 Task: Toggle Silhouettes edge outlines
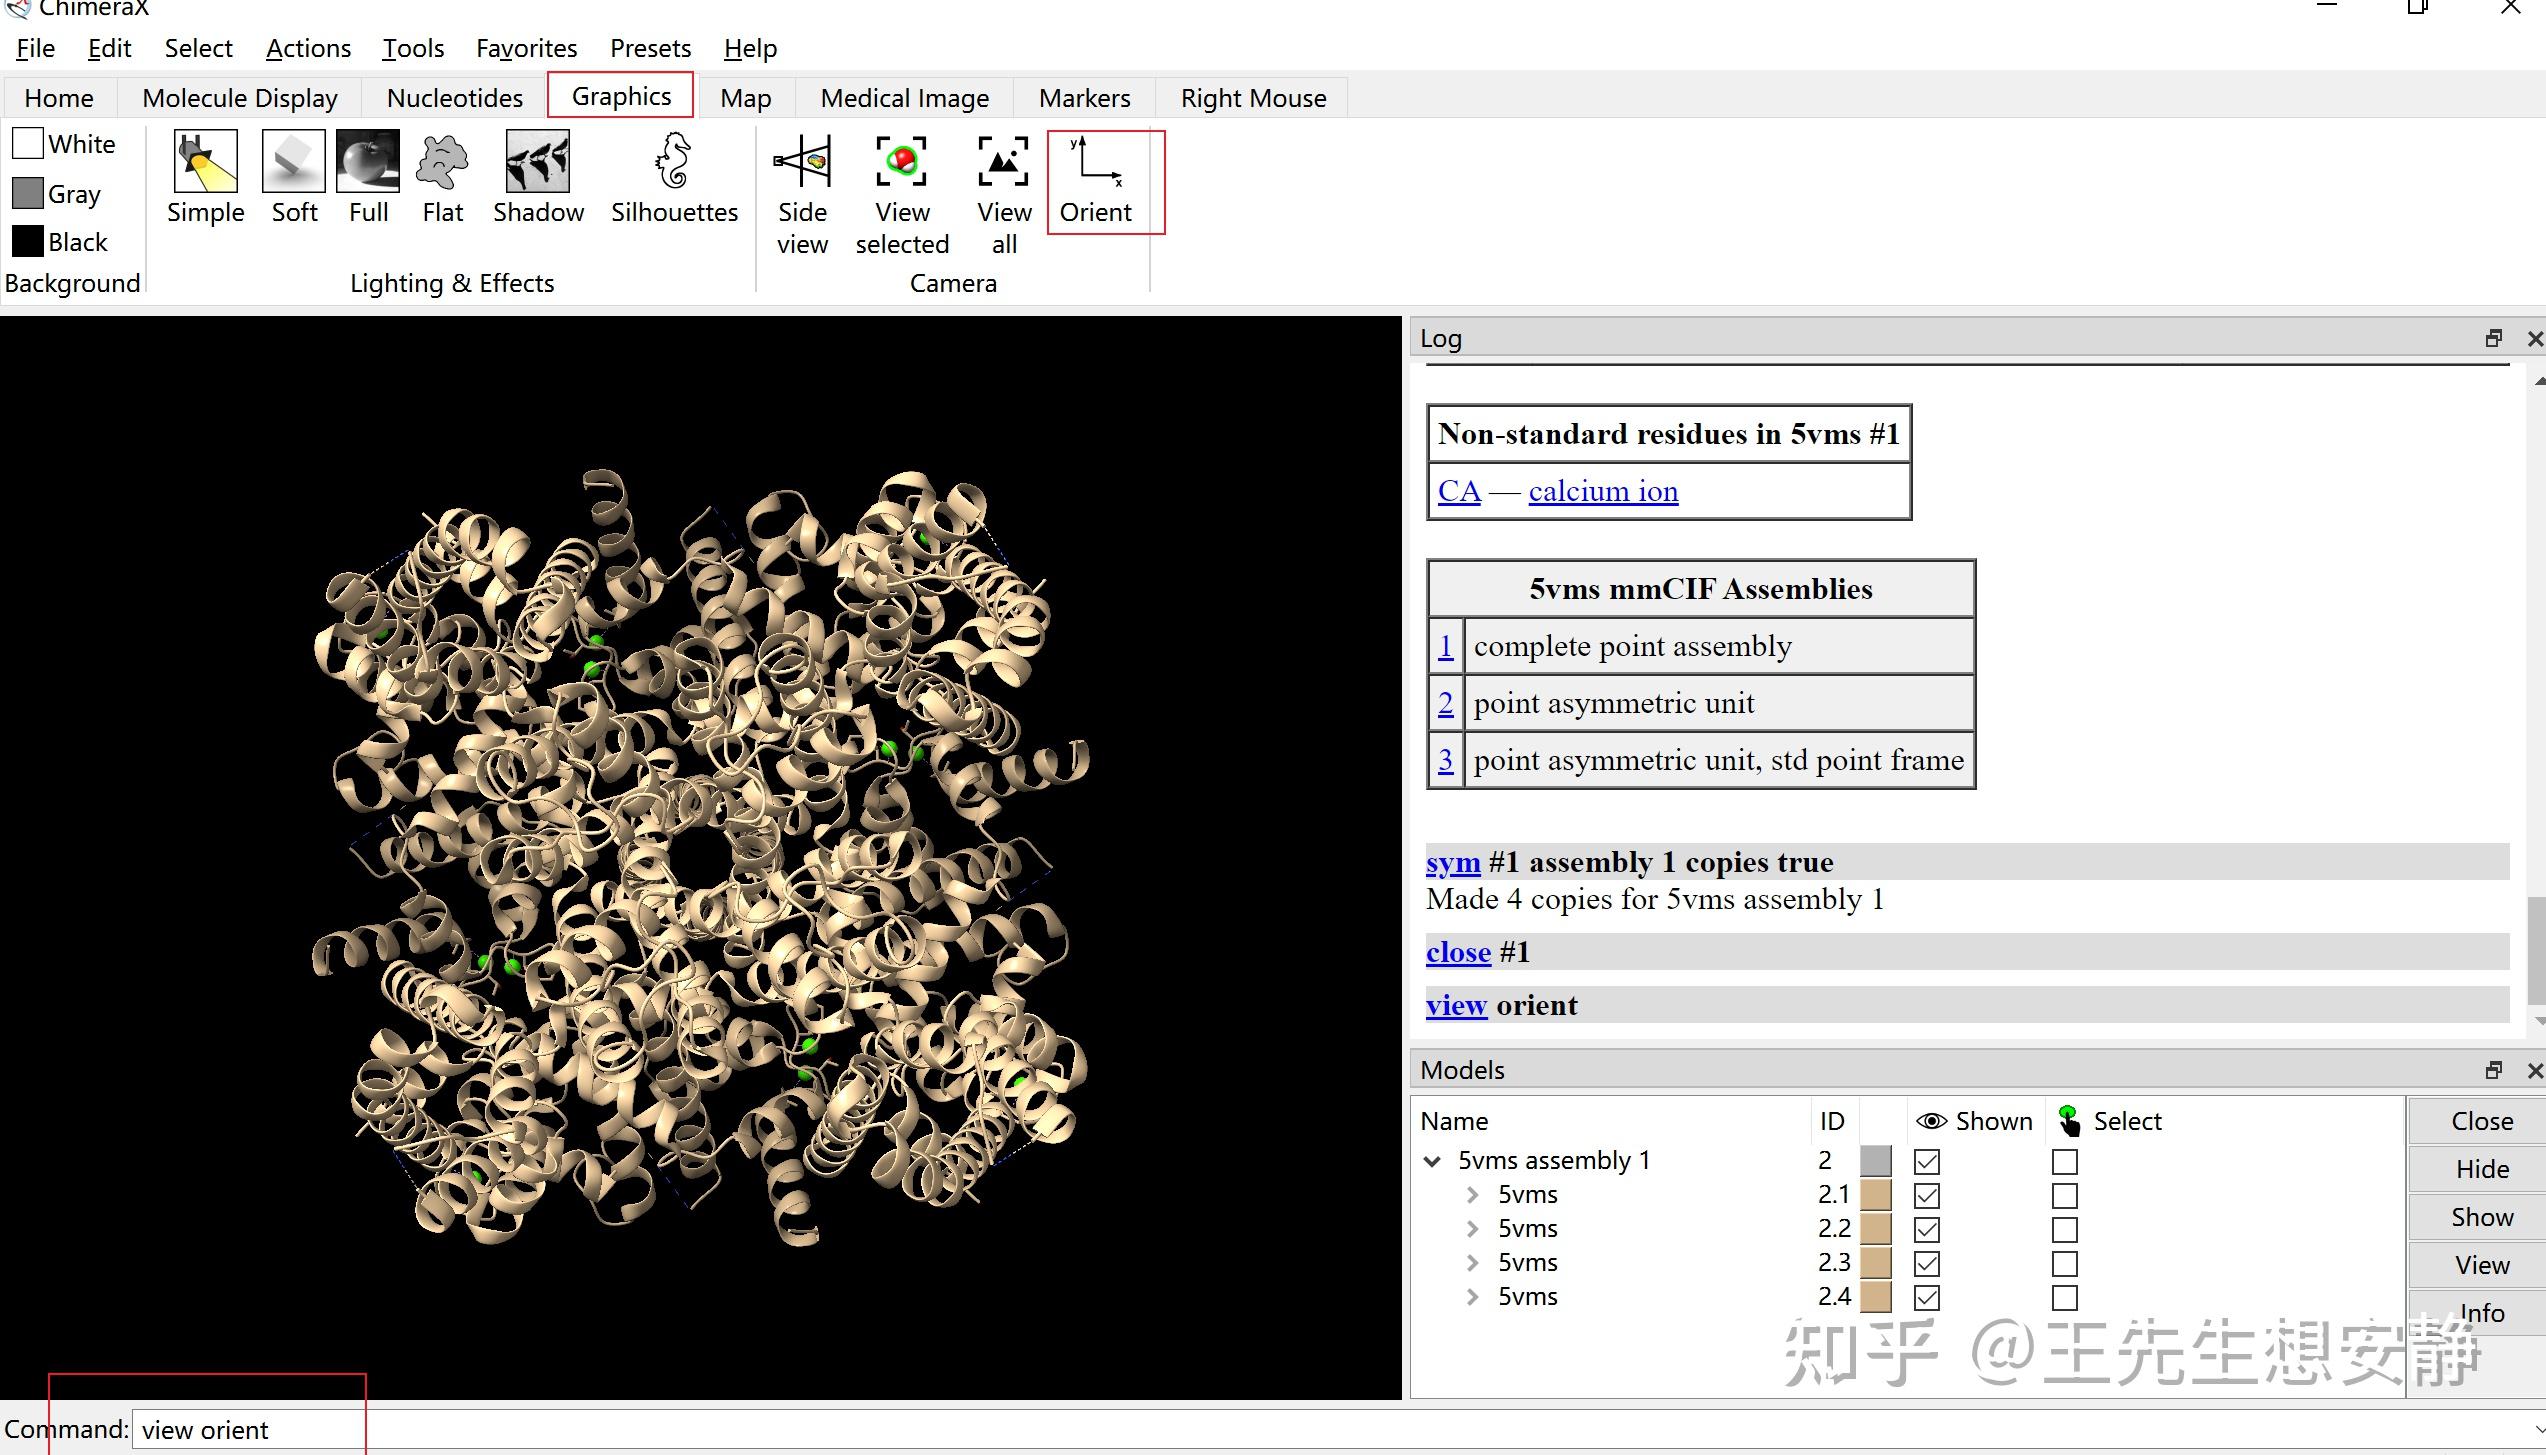[x=674, y=161]
